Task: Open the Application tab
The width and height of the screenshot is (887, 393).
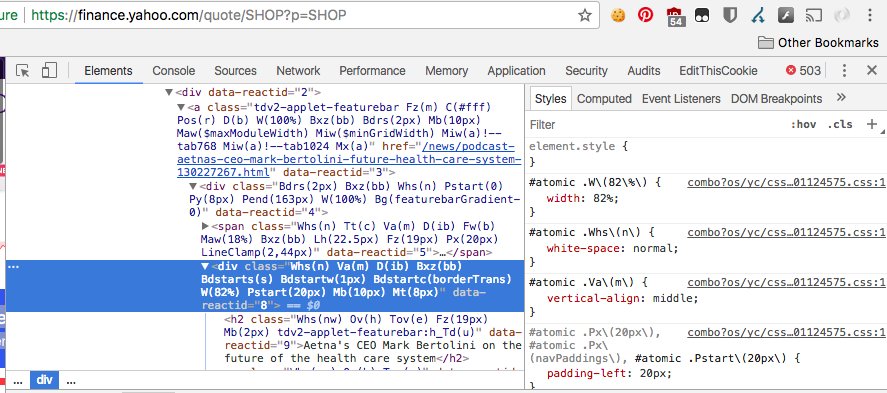Action: 516,71
